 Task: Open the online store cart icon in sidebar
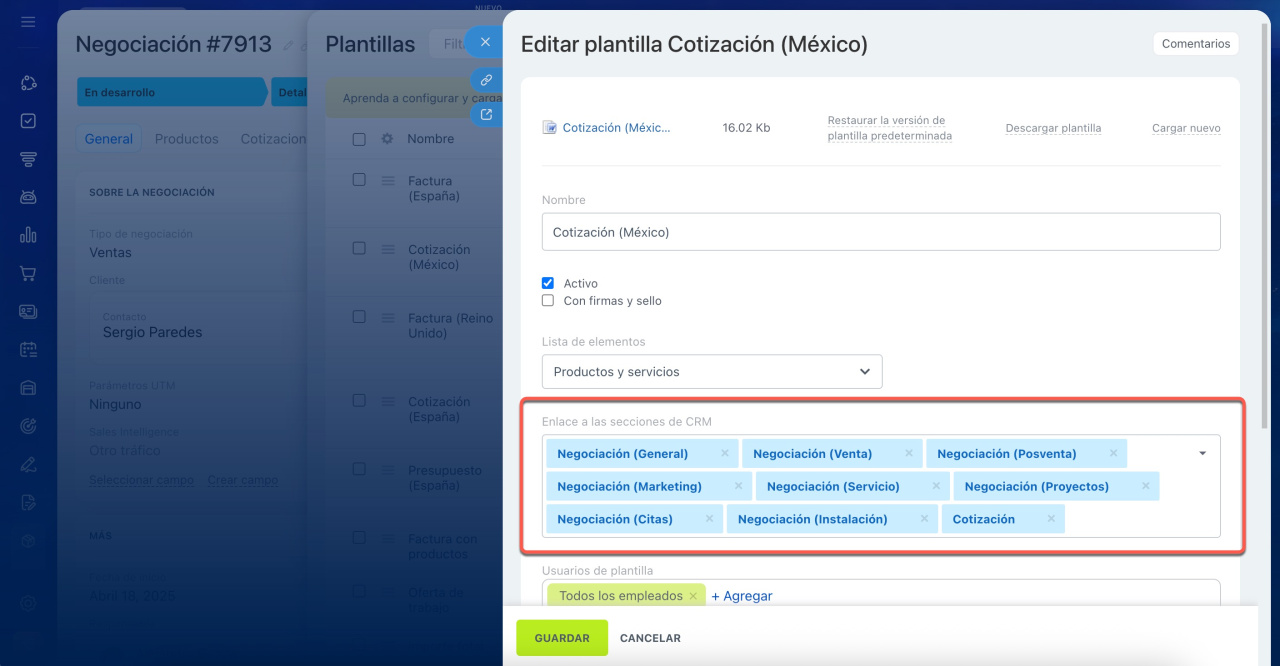28,273
